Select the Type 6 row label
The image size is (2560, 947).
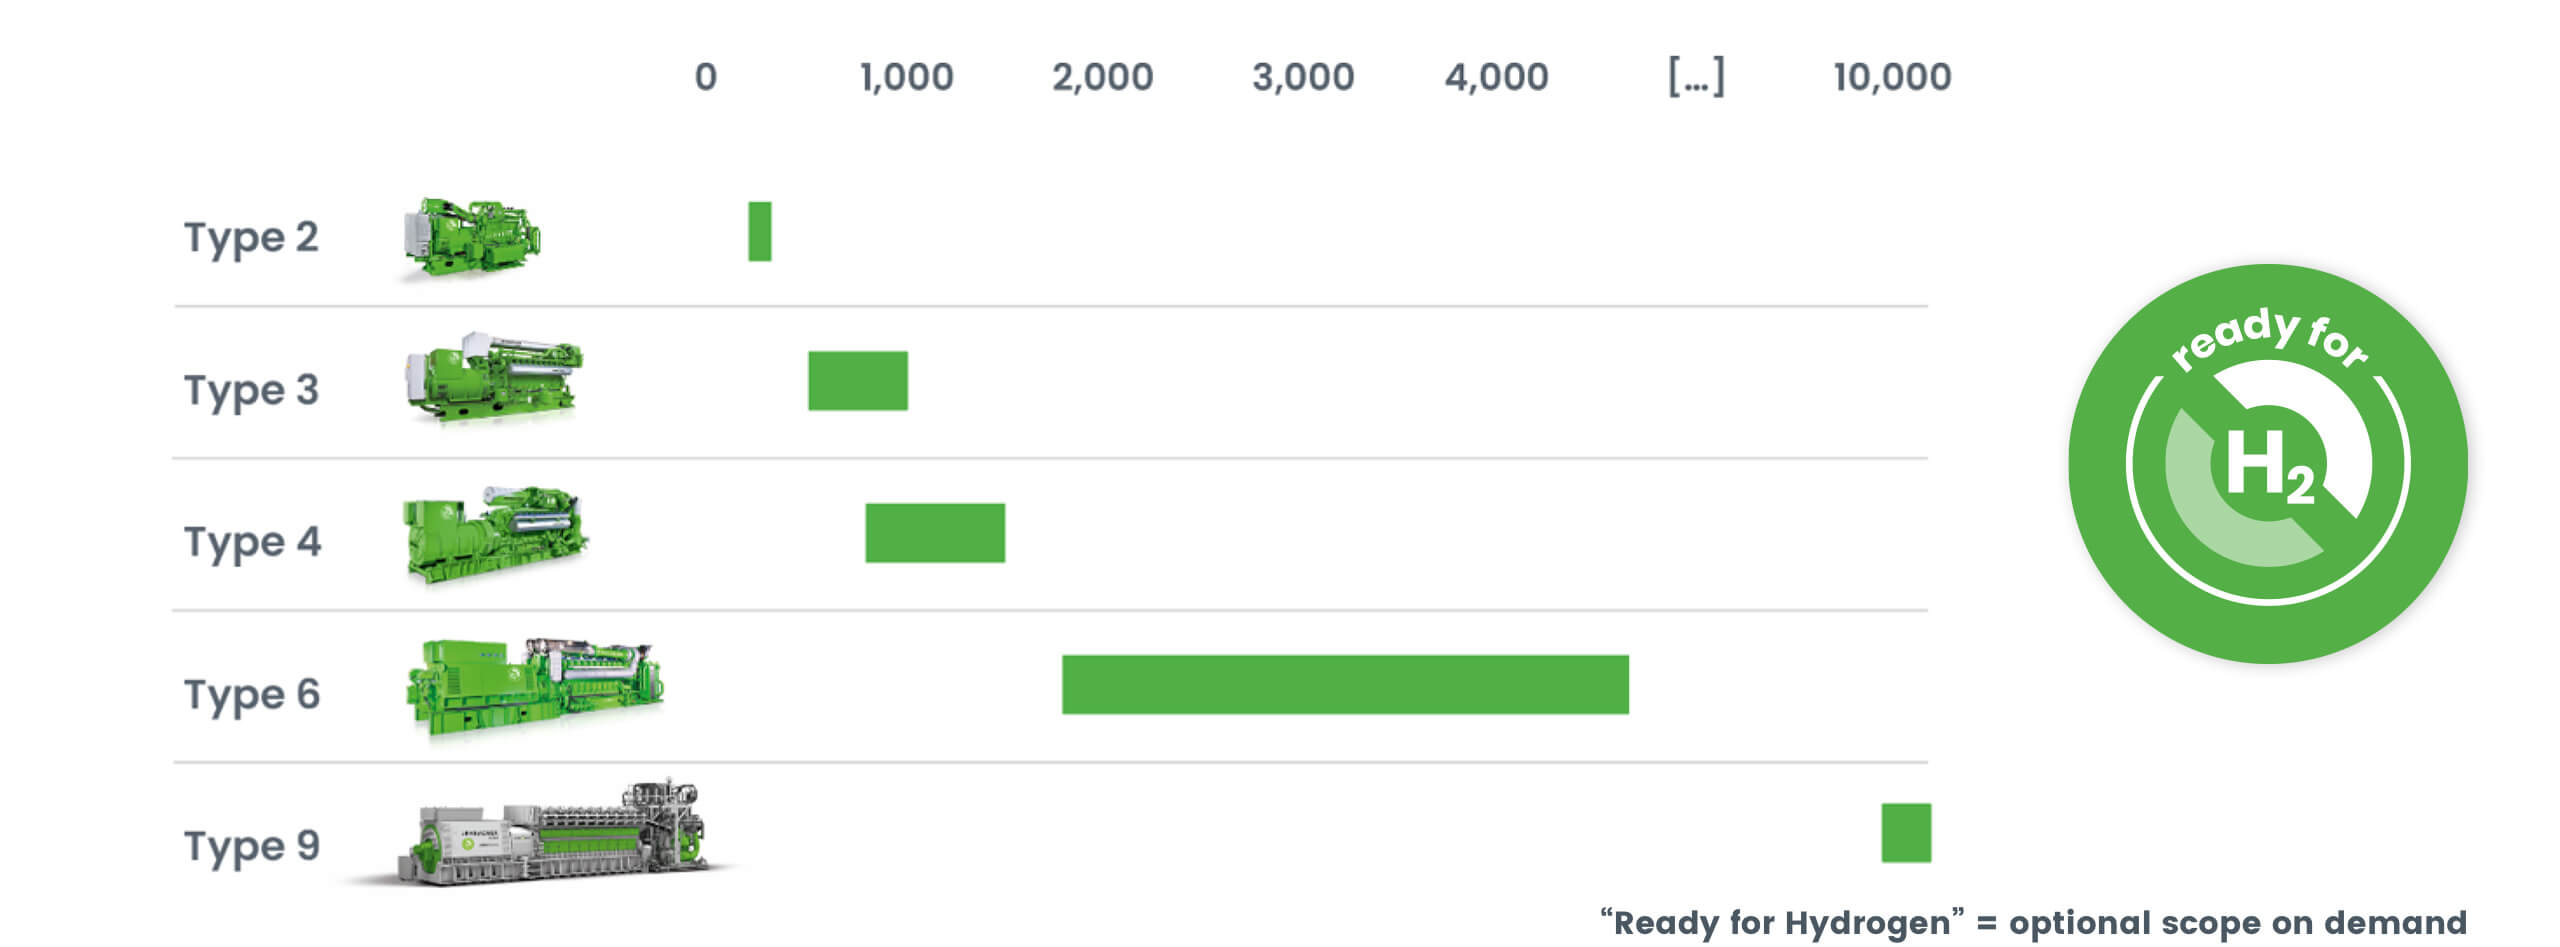252,694
